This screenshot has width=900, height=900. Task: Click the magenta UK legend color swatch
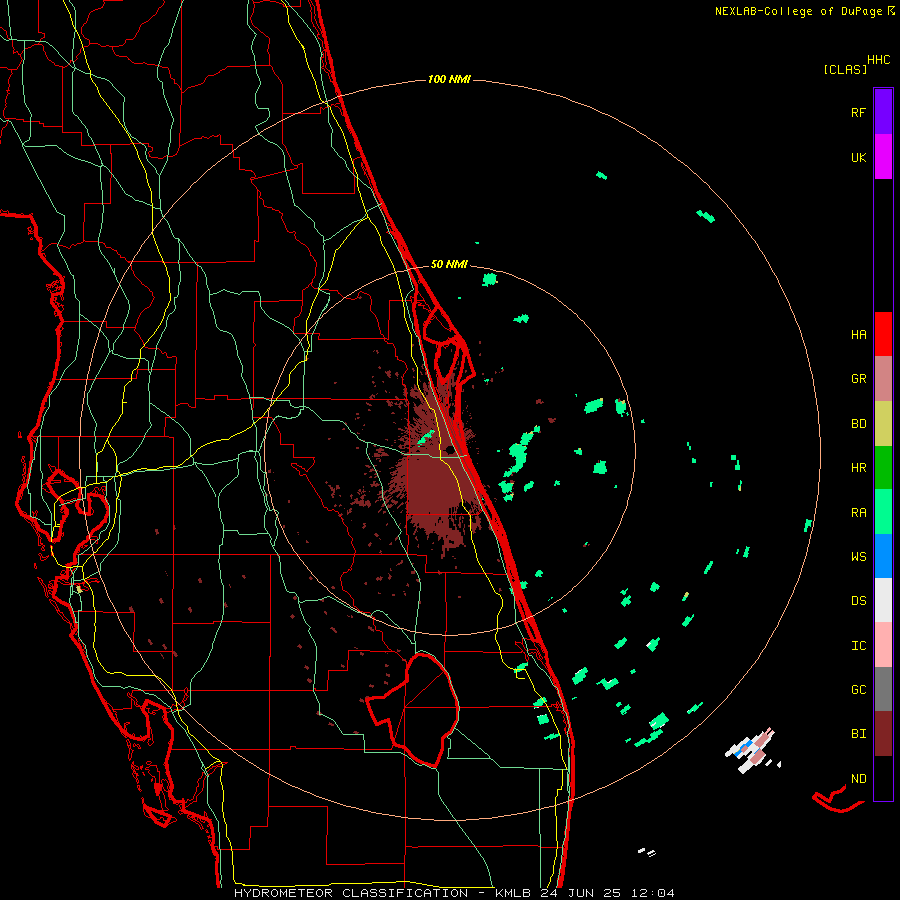tap(883, 157)
